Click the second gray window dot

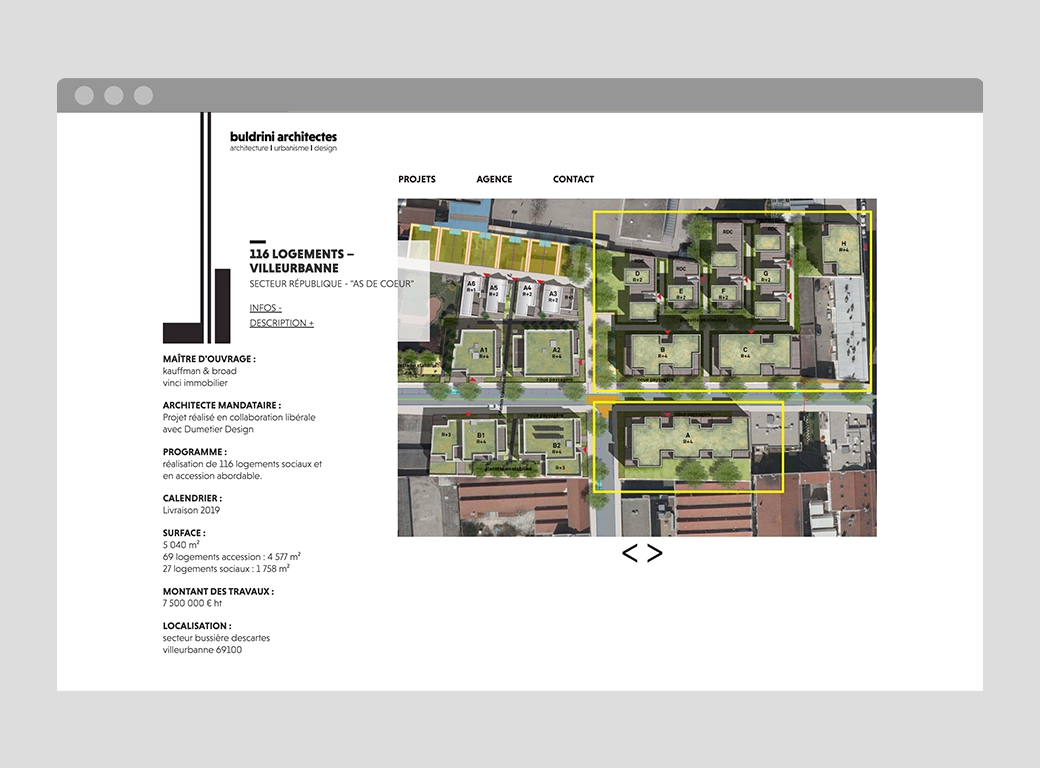pyautogui.click(x=113, y=96)
